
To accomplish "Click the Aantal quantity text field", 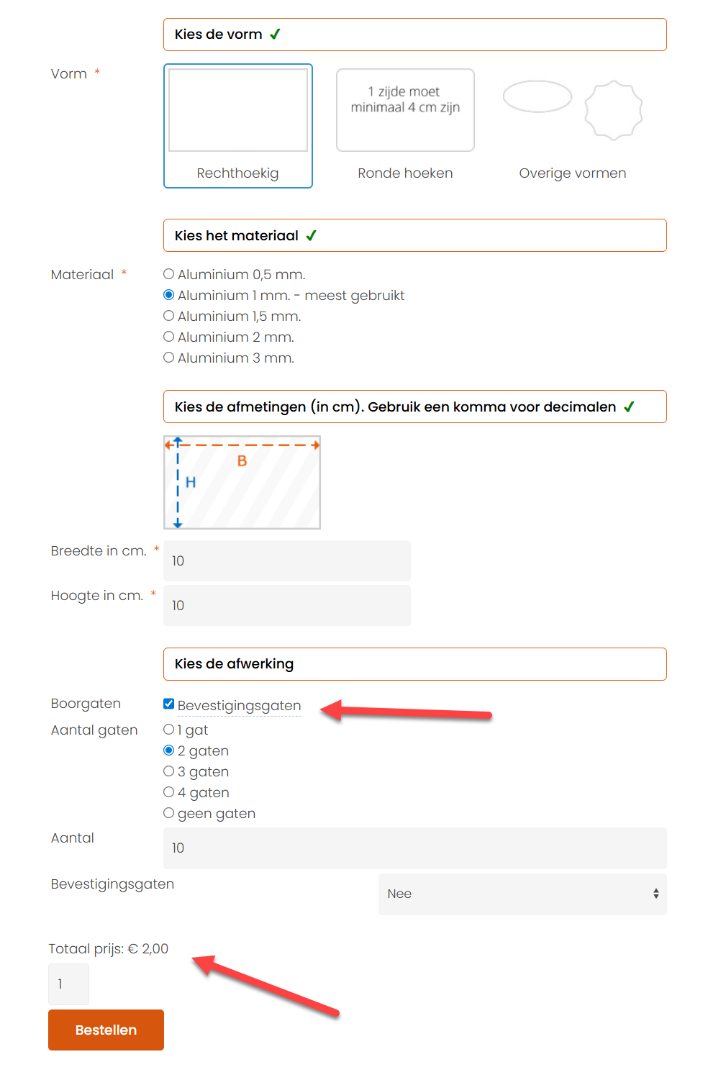I will tap(414, 848).
